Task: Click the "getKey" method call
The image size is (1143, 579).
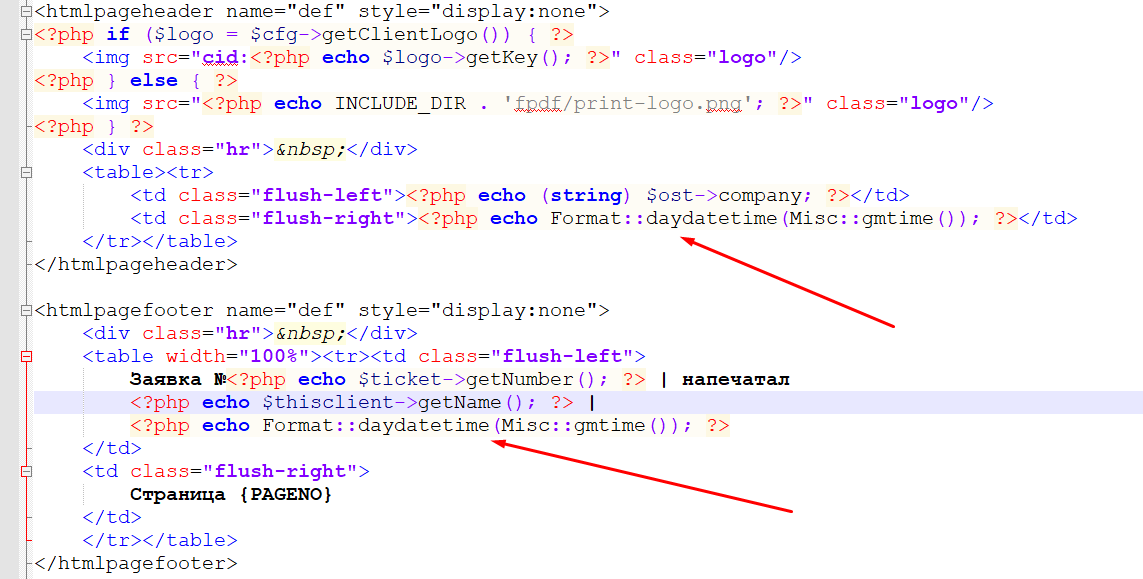Action: 502,58
